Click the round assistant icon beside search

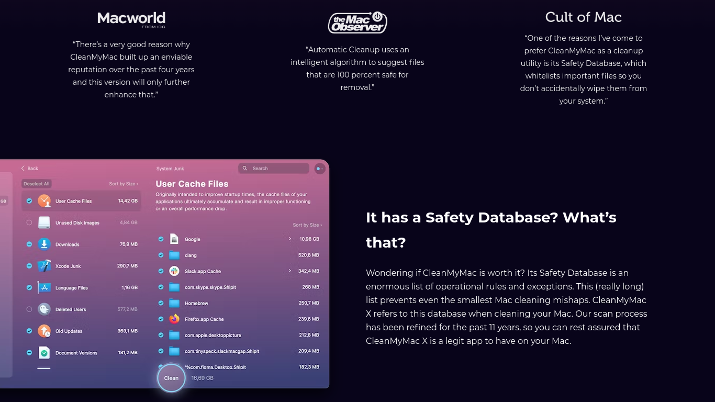coord(320,169)
